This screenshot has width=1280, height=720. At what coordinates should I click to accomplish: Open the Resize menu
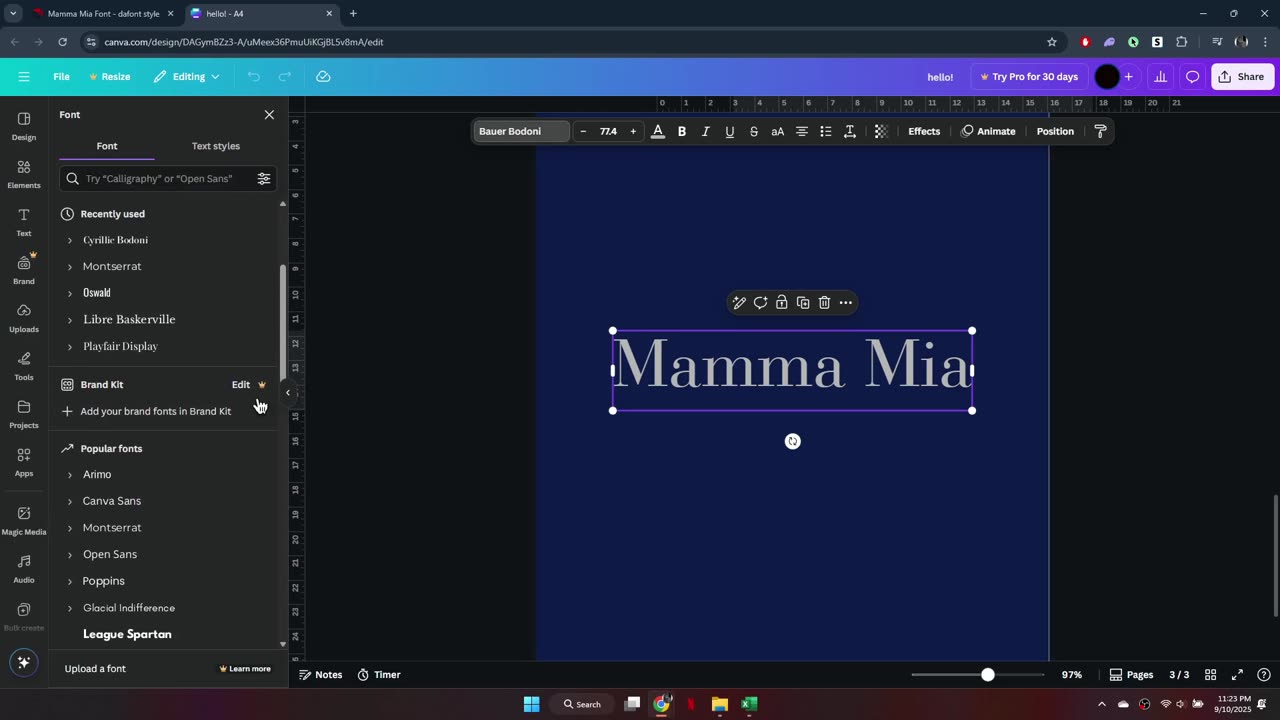pos(110,77)
